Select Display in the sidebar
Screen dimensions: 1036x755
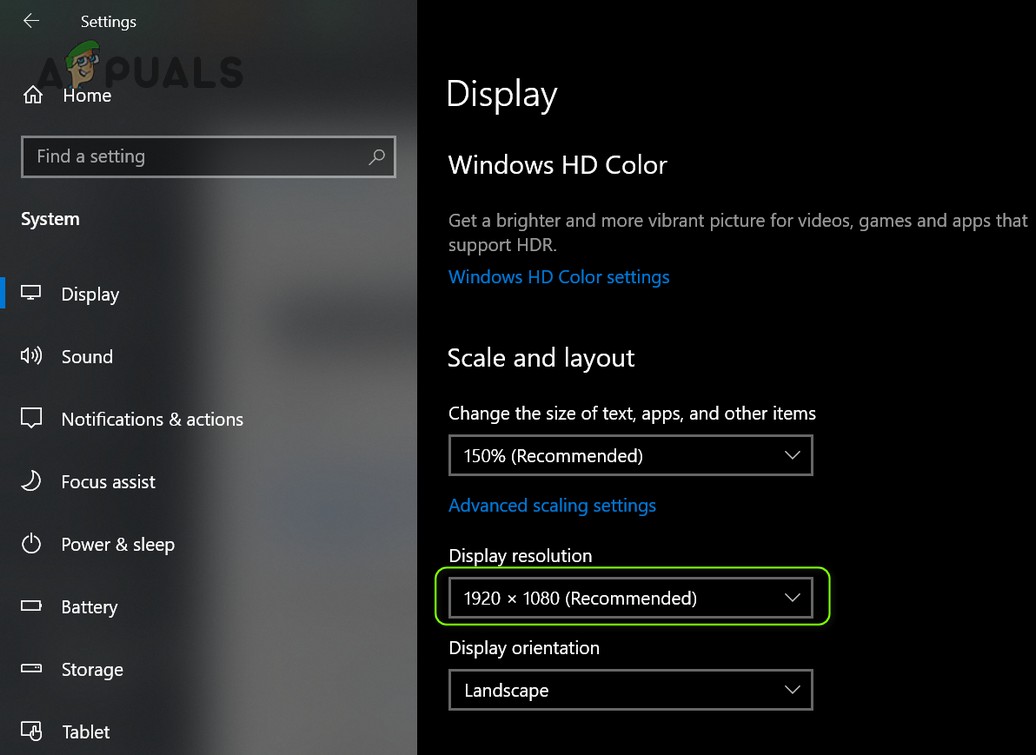click(90, 294)
